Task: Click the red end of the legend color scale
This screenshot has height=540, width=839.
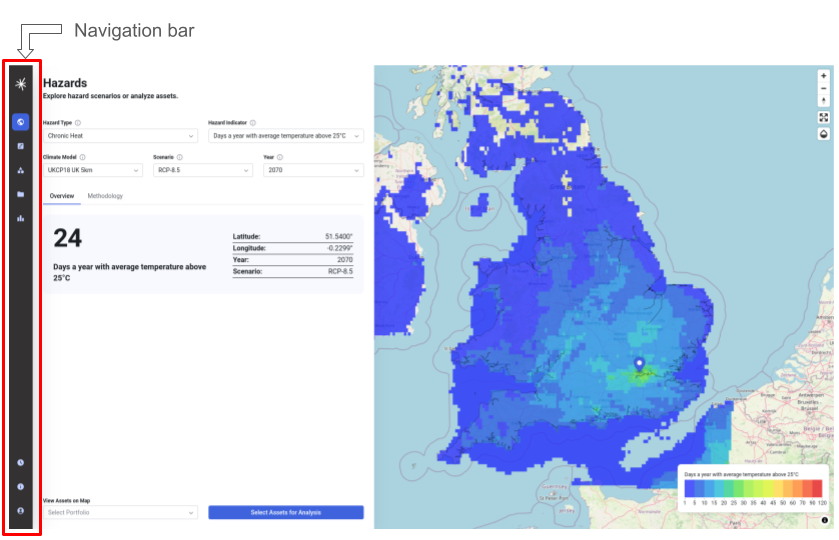Action: point(817,489)
